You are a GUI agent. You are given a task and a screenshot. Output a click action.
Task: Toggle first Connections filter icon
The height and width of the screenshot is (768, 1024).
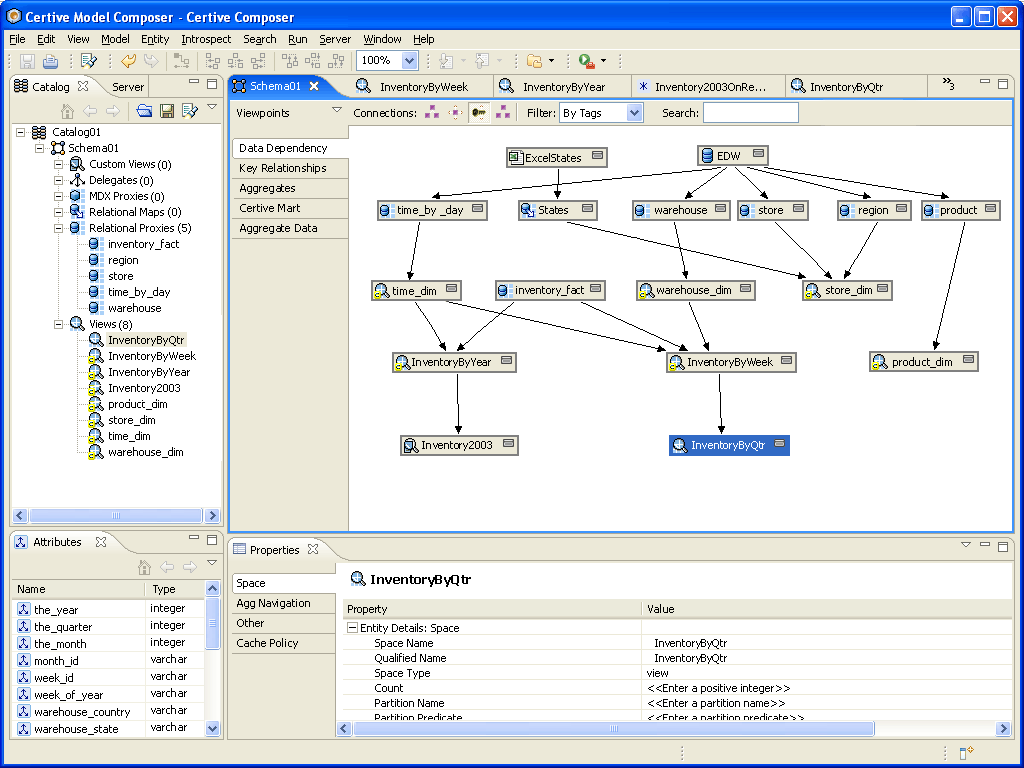432,112
